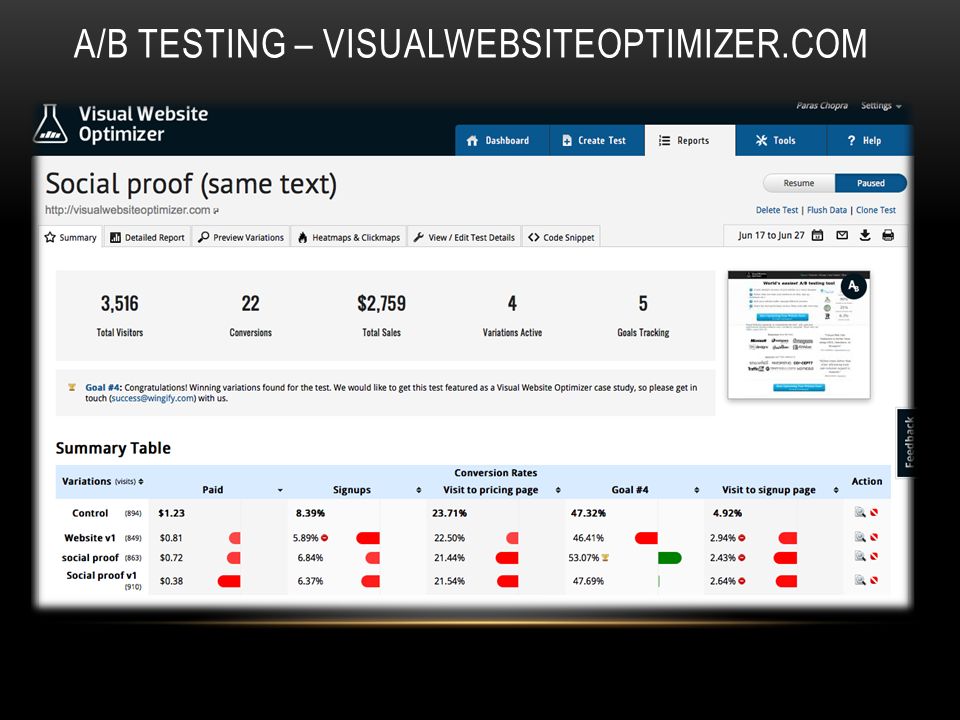
Task: Select the Summary sub-tab
Action: pos(71,238)
